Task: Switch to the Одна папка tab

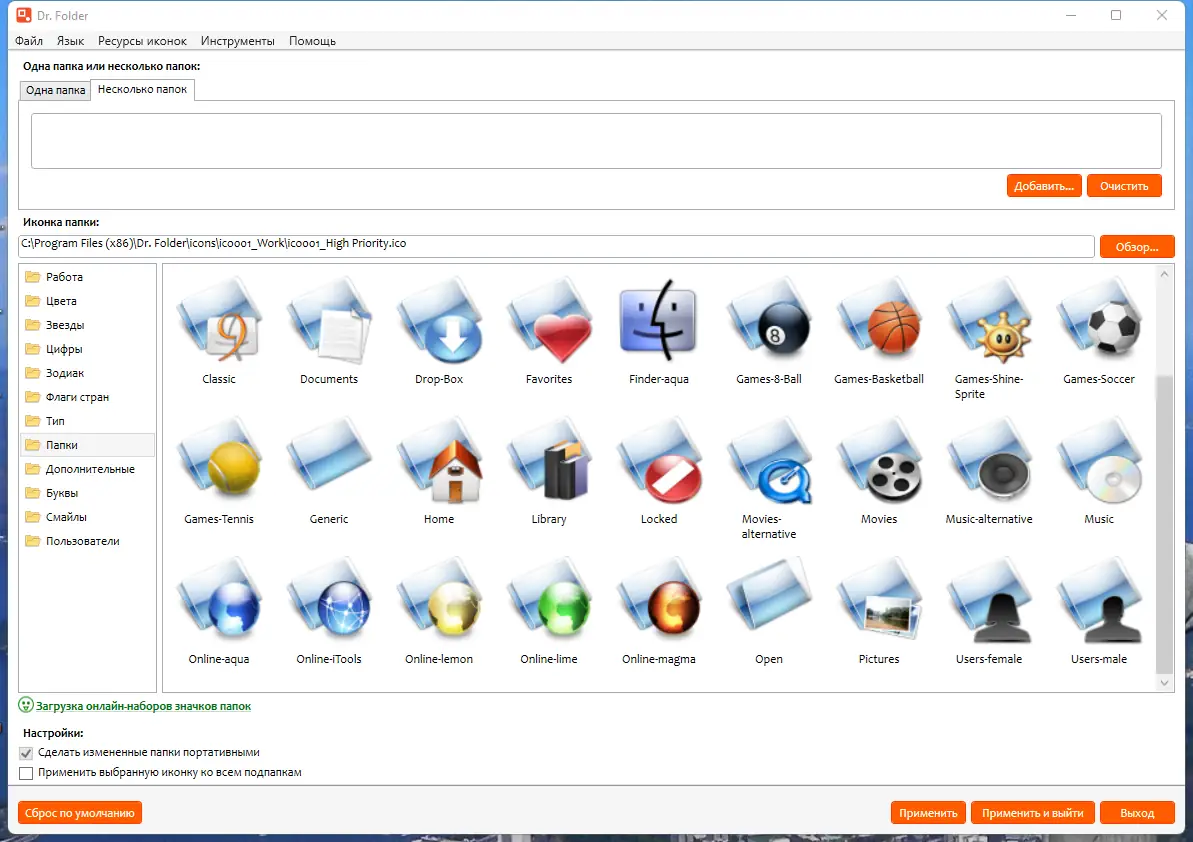Action: 56,90
